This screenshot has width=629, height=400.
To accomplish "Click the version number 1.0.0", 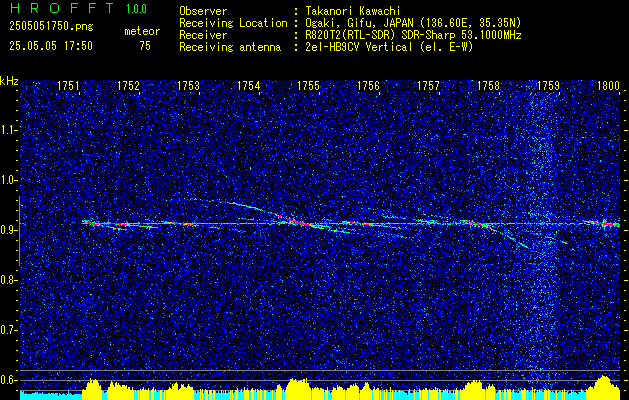I will point(136,9).
